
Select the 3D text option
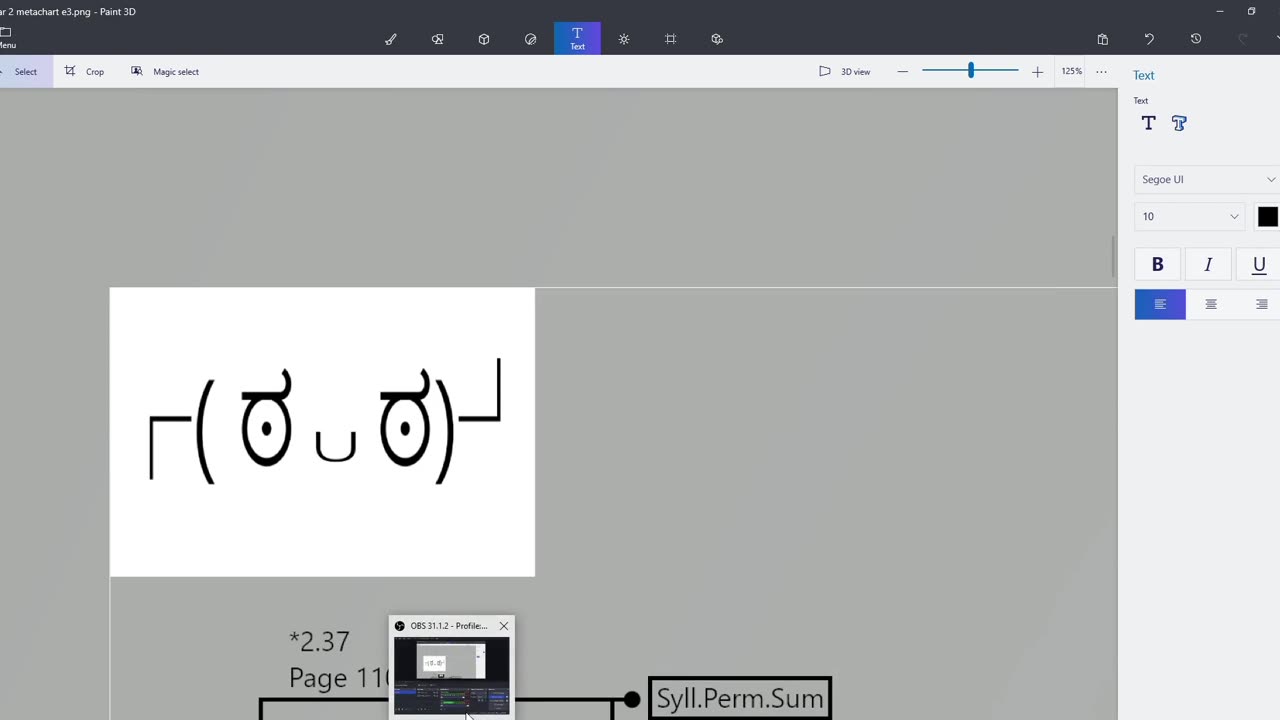[x=1179, y=123]
